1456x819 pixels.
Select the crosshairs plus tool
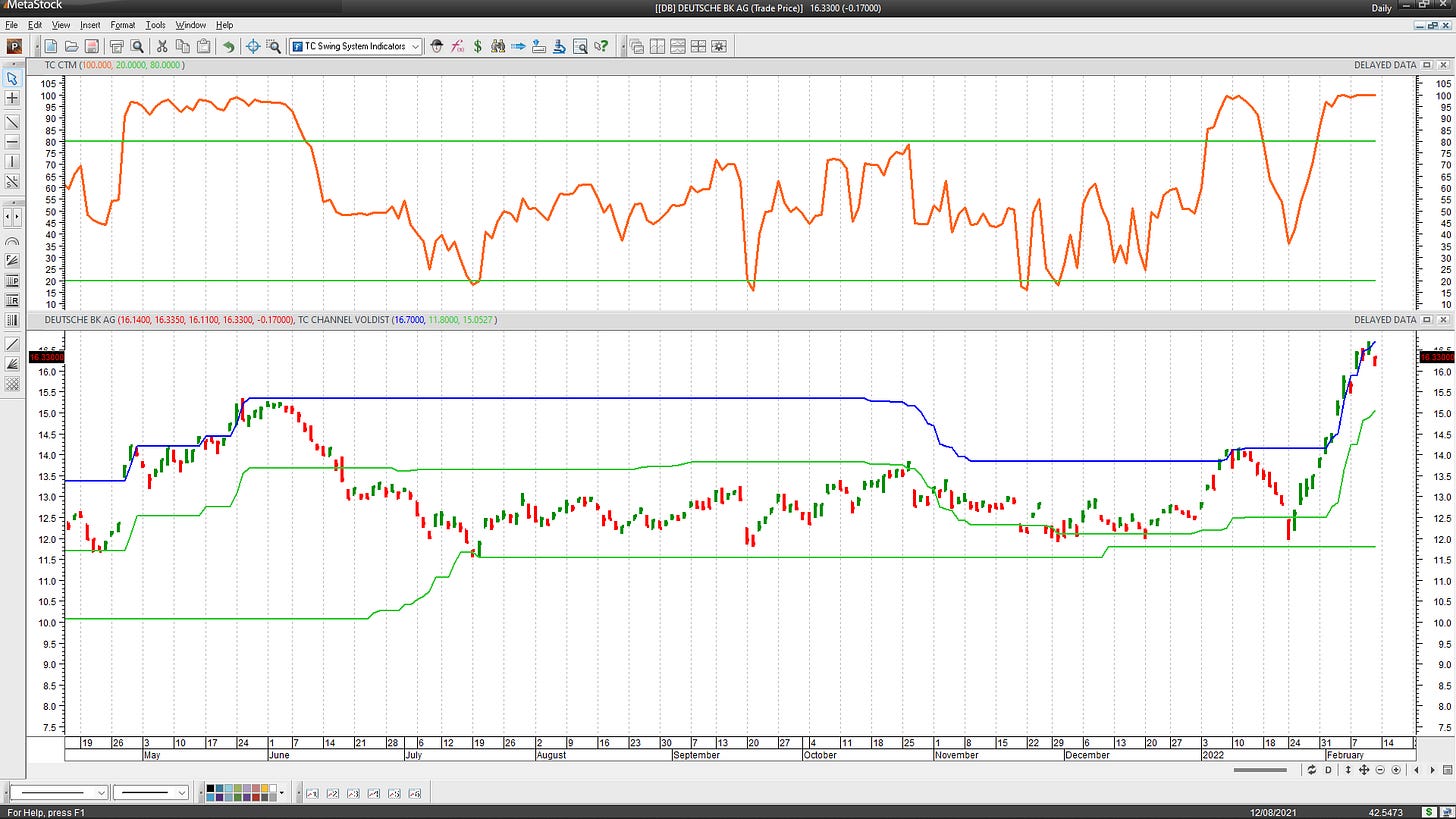(x=12, y=98)
